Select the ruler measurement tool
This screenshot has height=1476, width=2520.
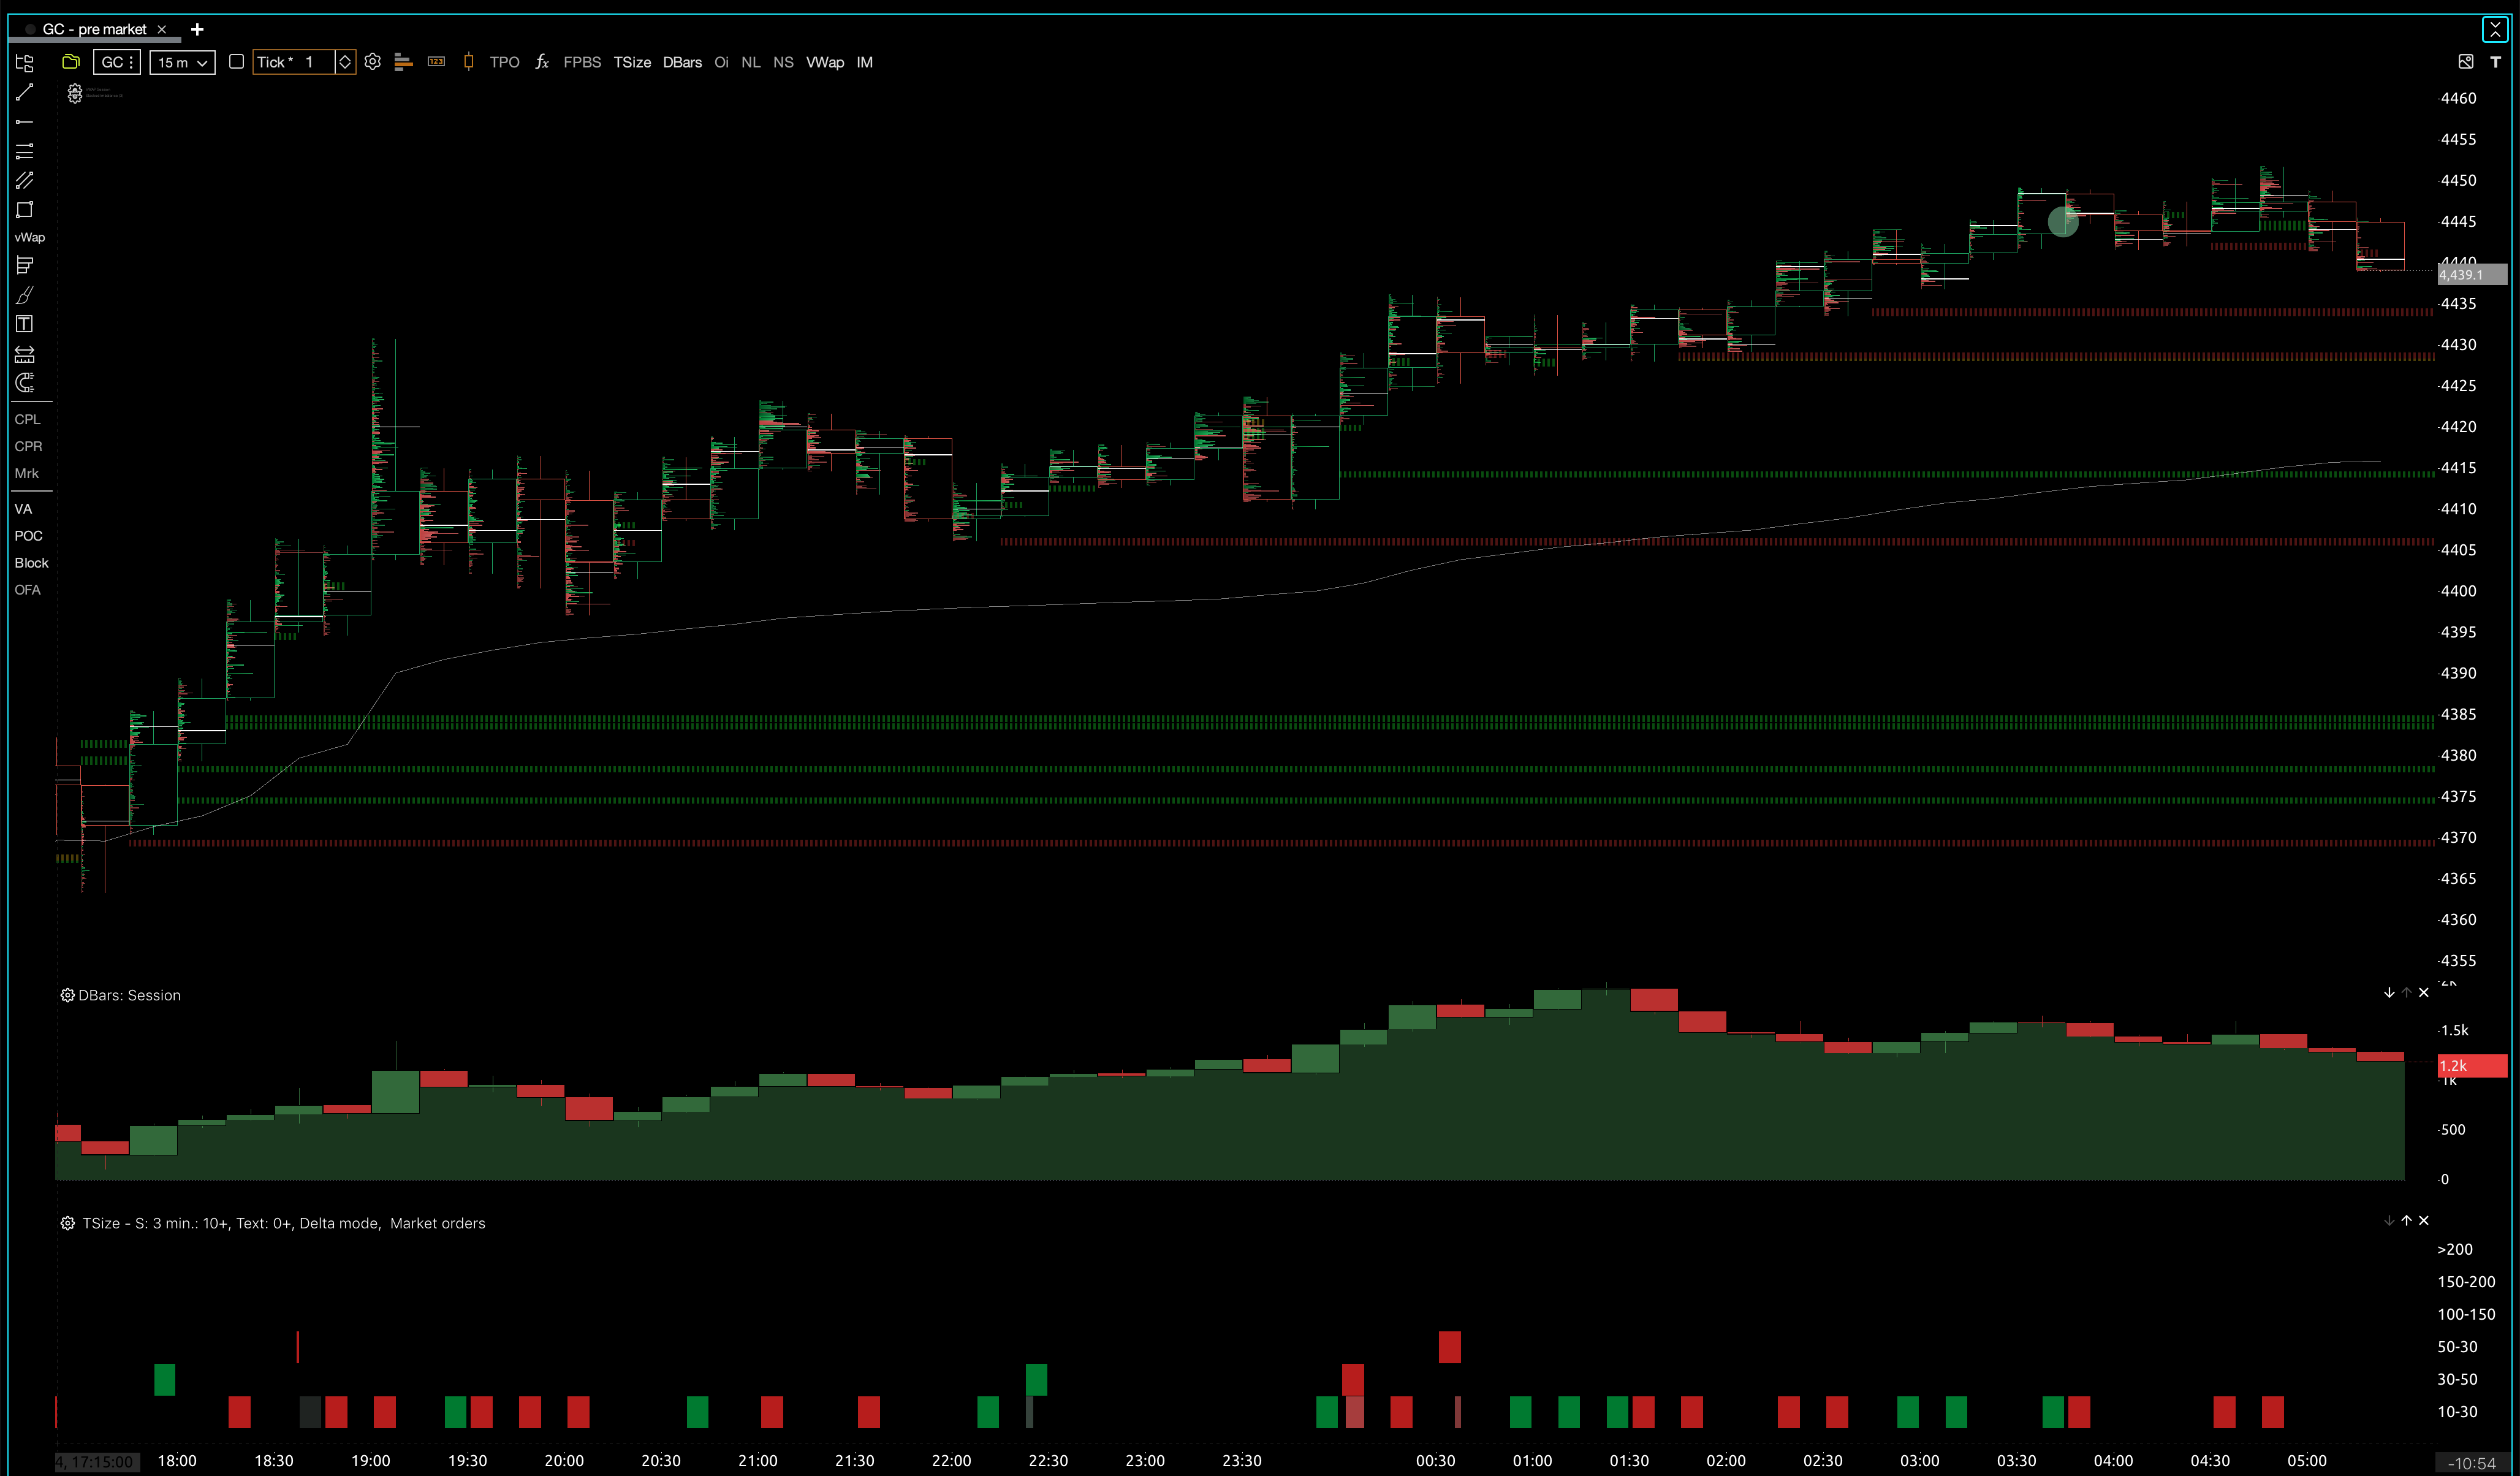click(x=25, y=354)
